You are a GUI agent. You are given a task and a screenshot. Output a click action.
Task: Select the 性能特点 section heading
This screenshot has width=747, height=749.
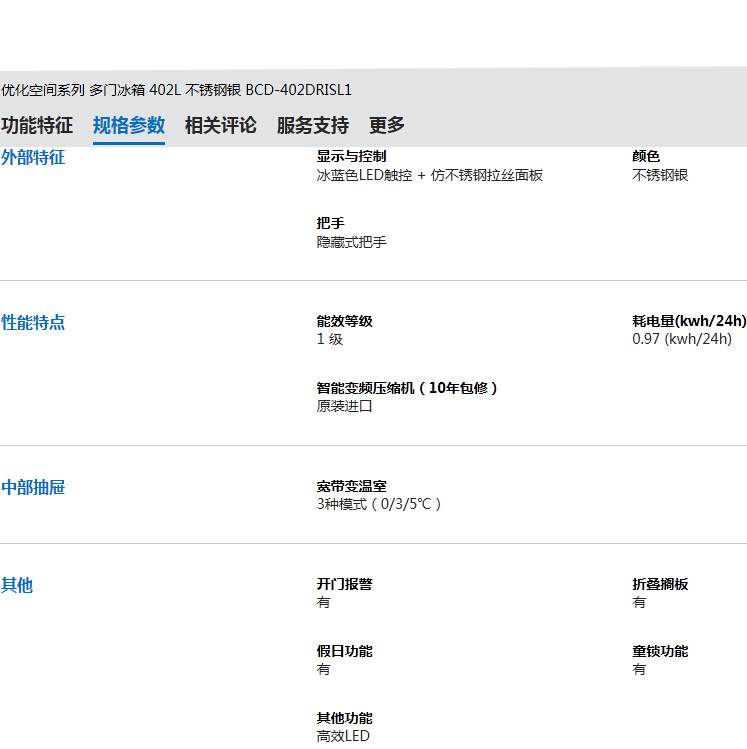33,322
